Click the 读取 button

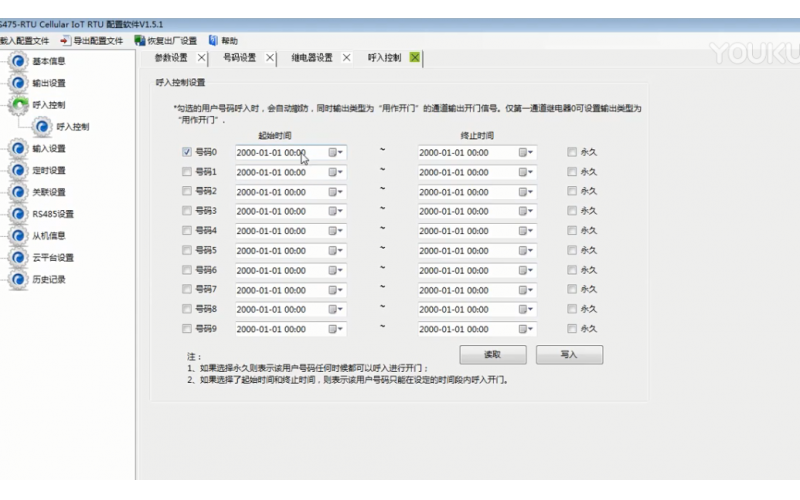click(493, 355)
